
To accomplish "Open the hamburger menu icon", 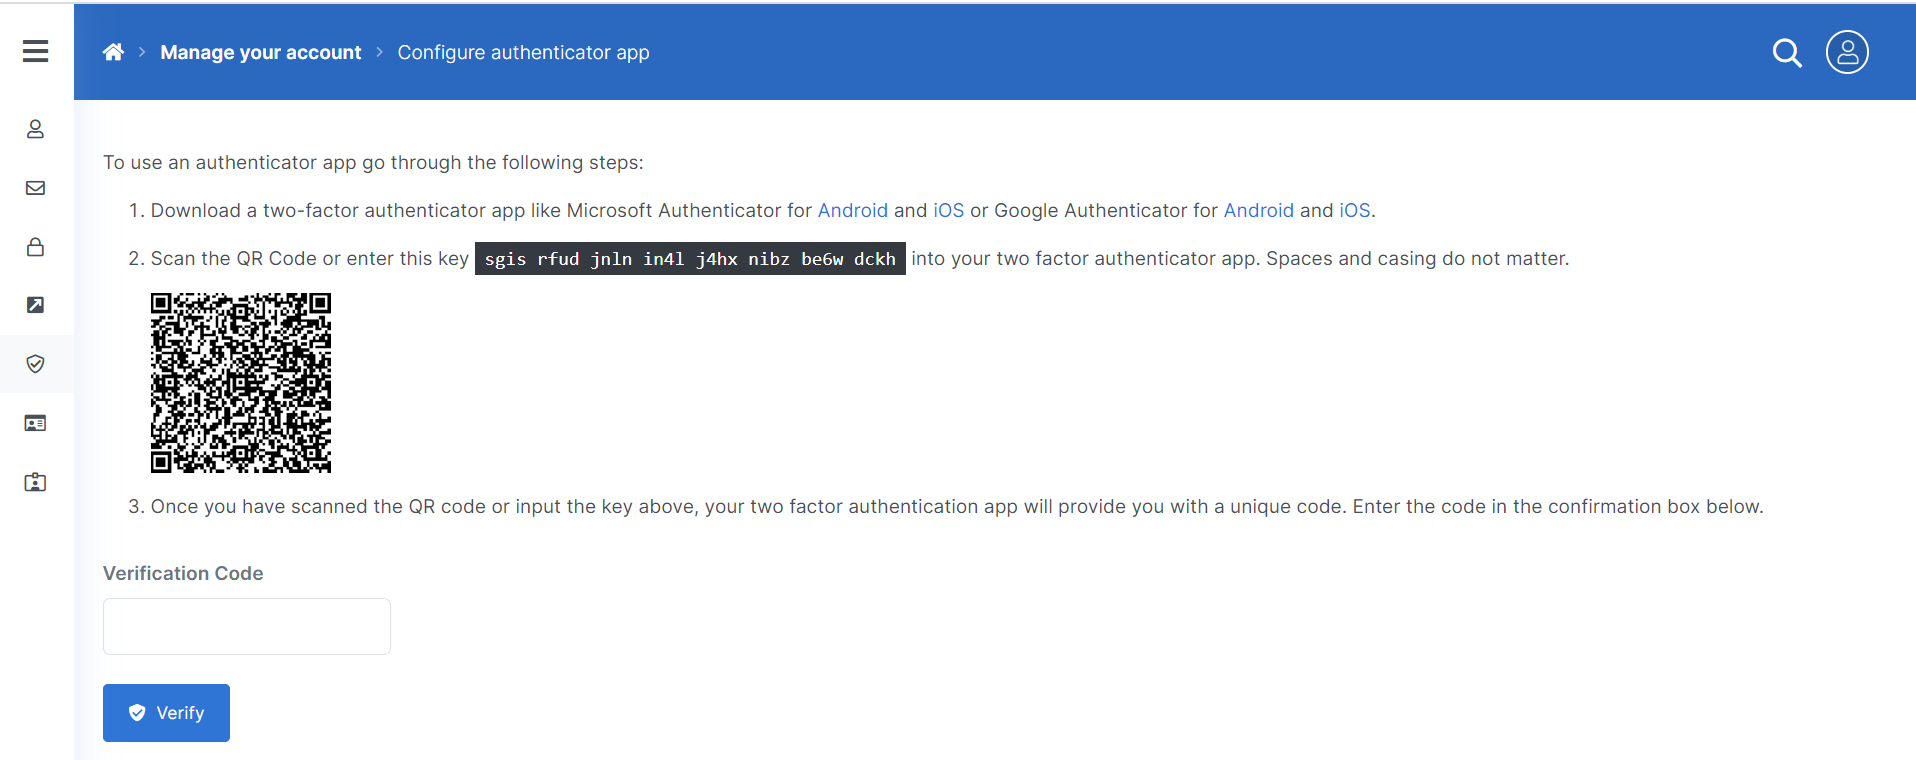I will click(x=36, y=51).
